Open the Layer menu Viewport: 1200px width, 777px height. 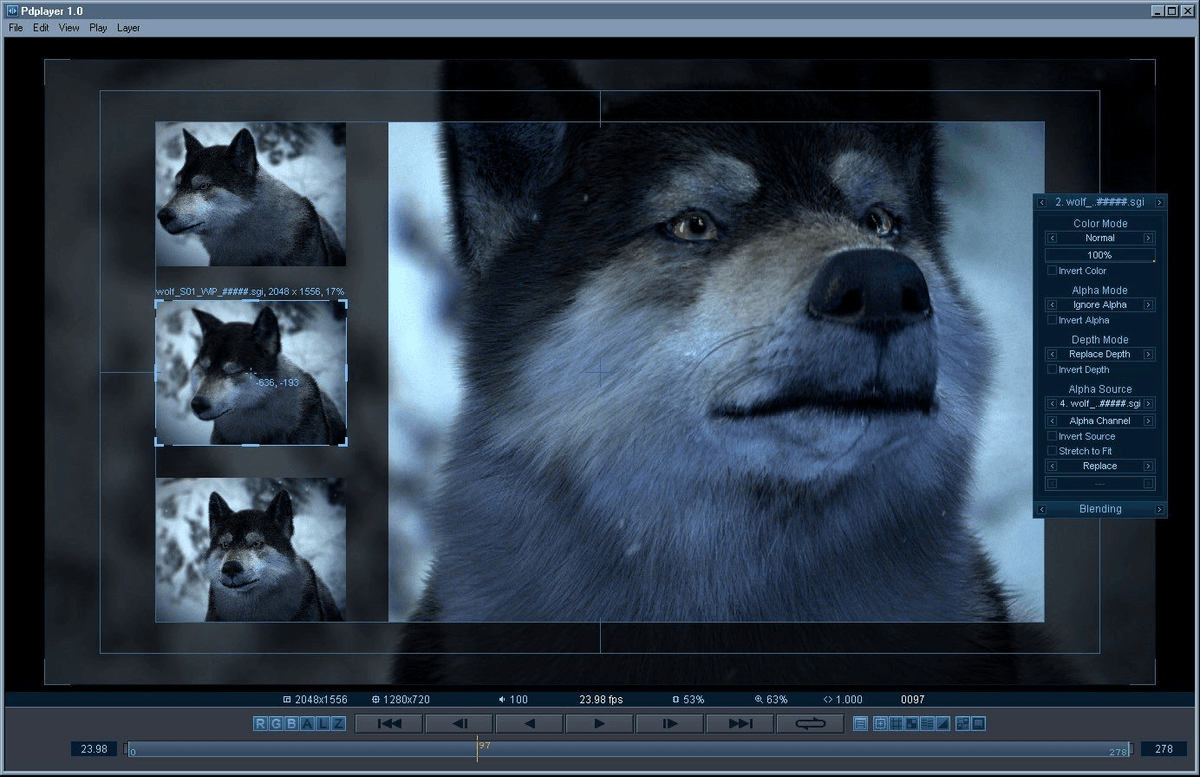click(128, 28)
